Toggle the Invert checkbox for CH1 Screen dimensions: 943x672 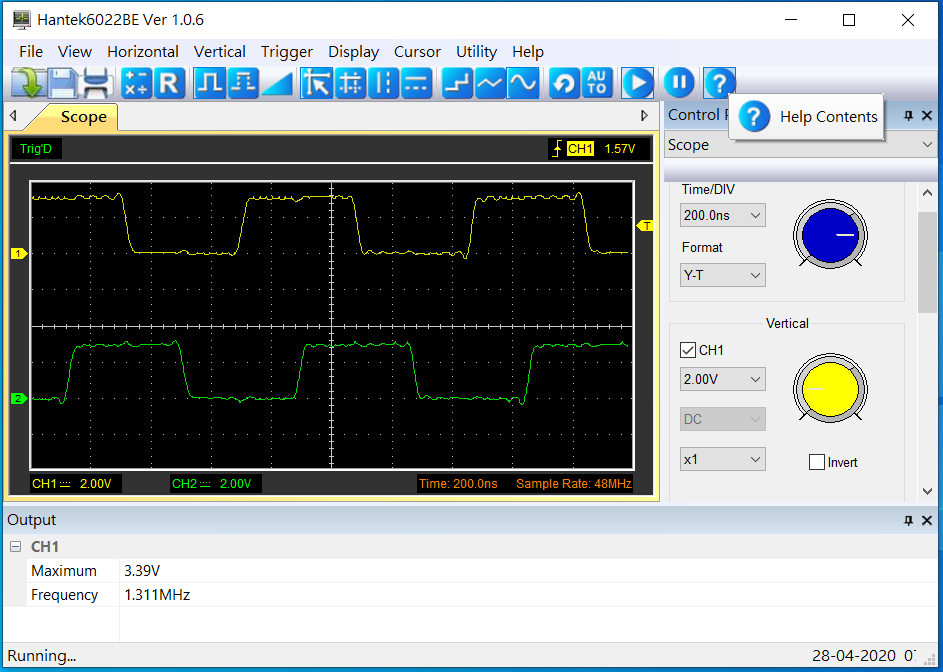(816, 461)
